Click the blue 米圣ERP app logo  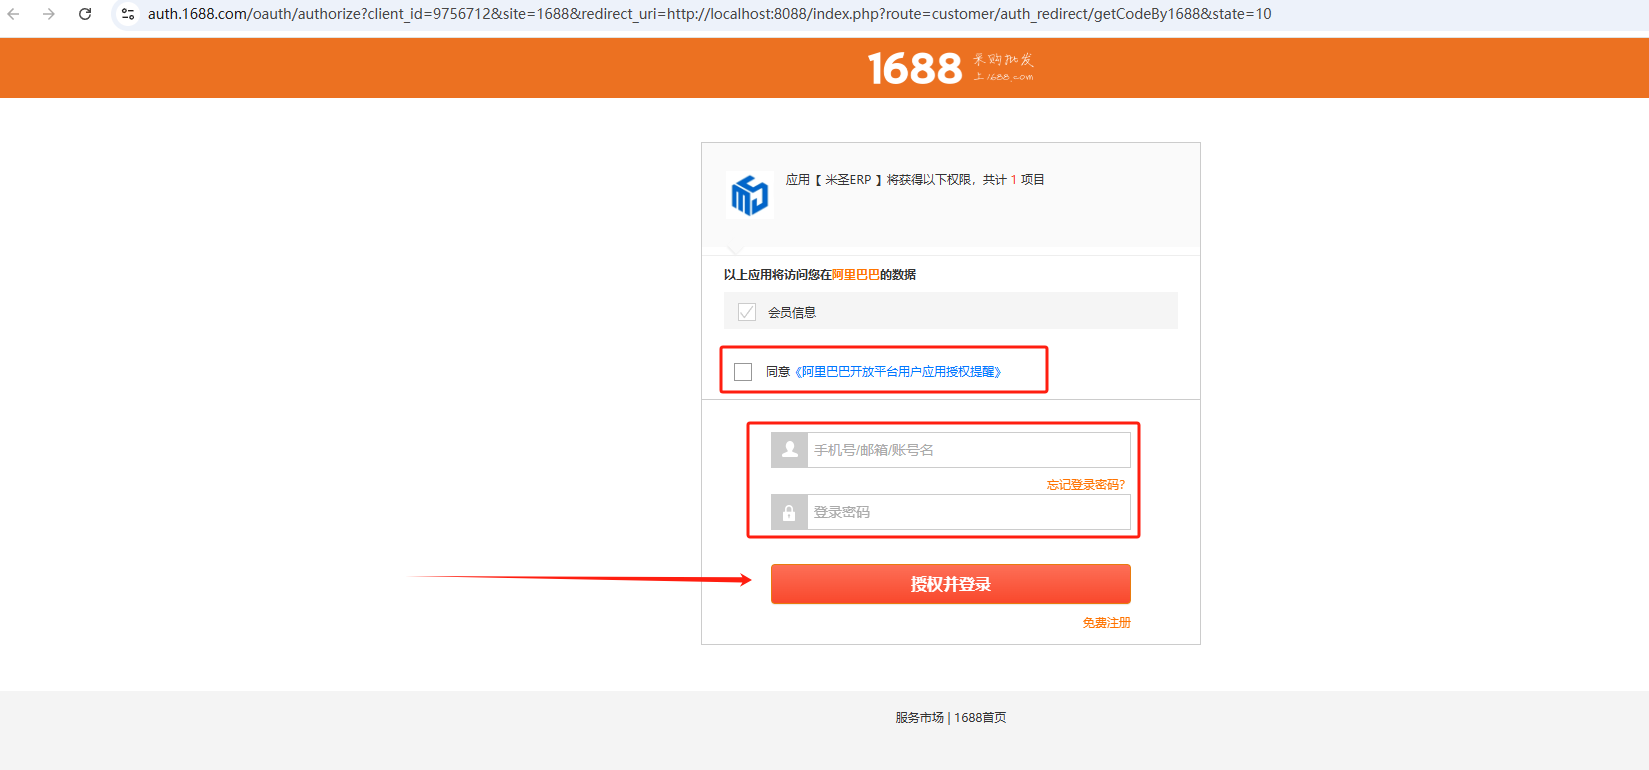point(750,195)
